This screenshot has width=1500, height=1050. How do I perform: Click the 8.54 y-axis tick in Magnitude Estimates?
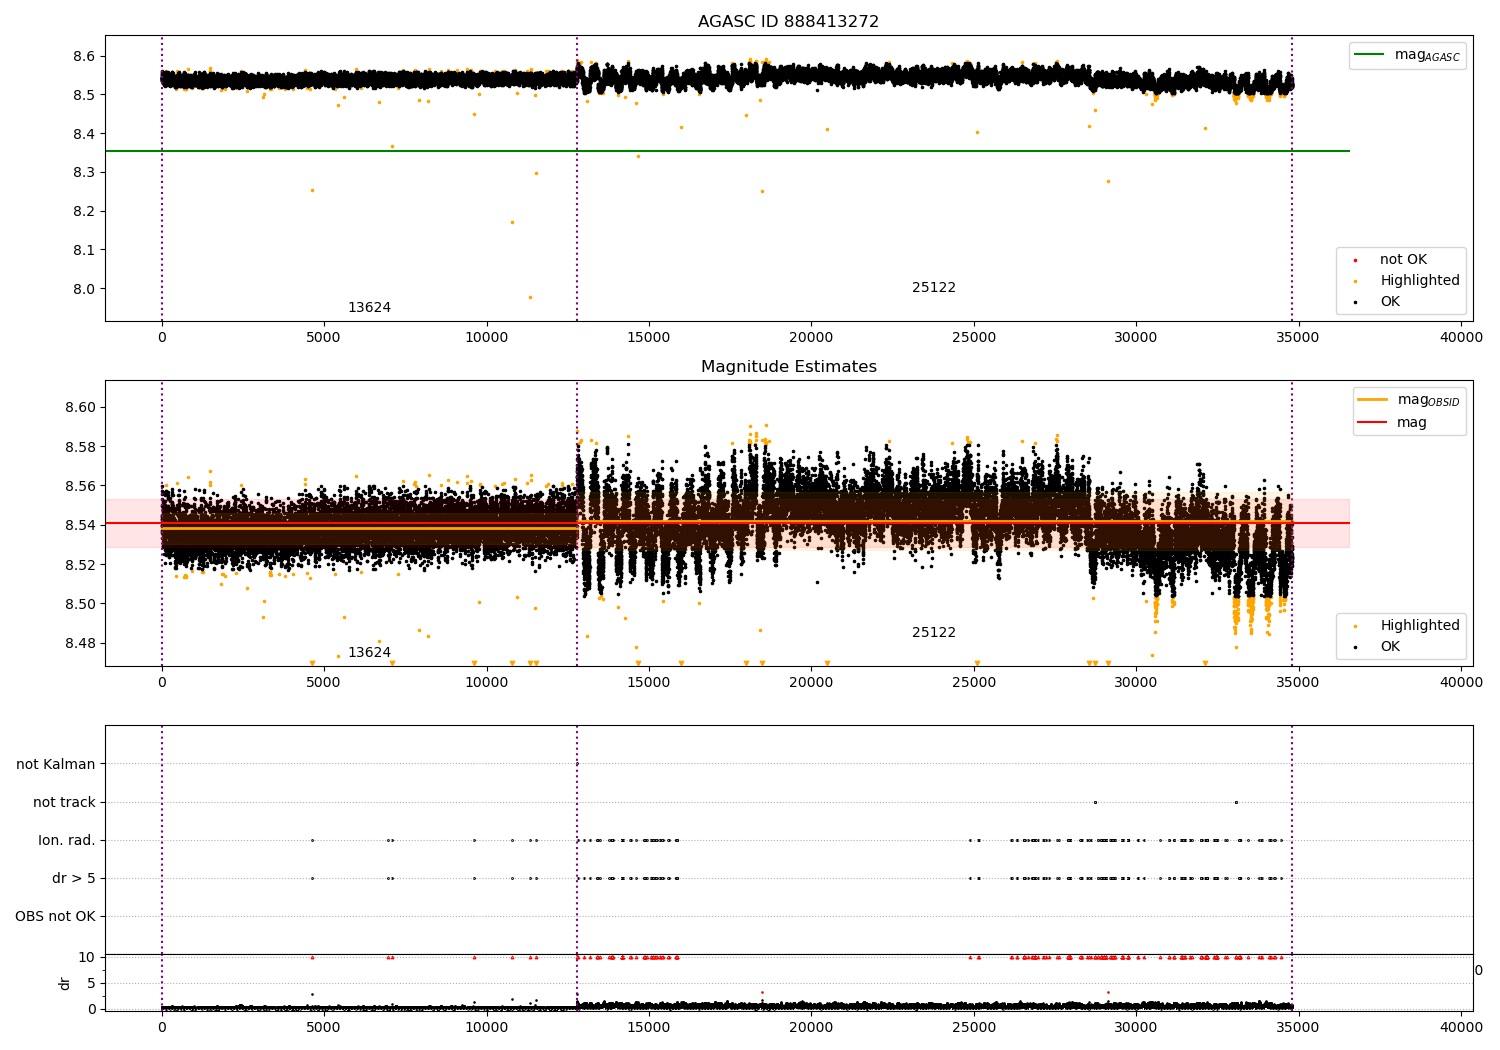point(80,526)
